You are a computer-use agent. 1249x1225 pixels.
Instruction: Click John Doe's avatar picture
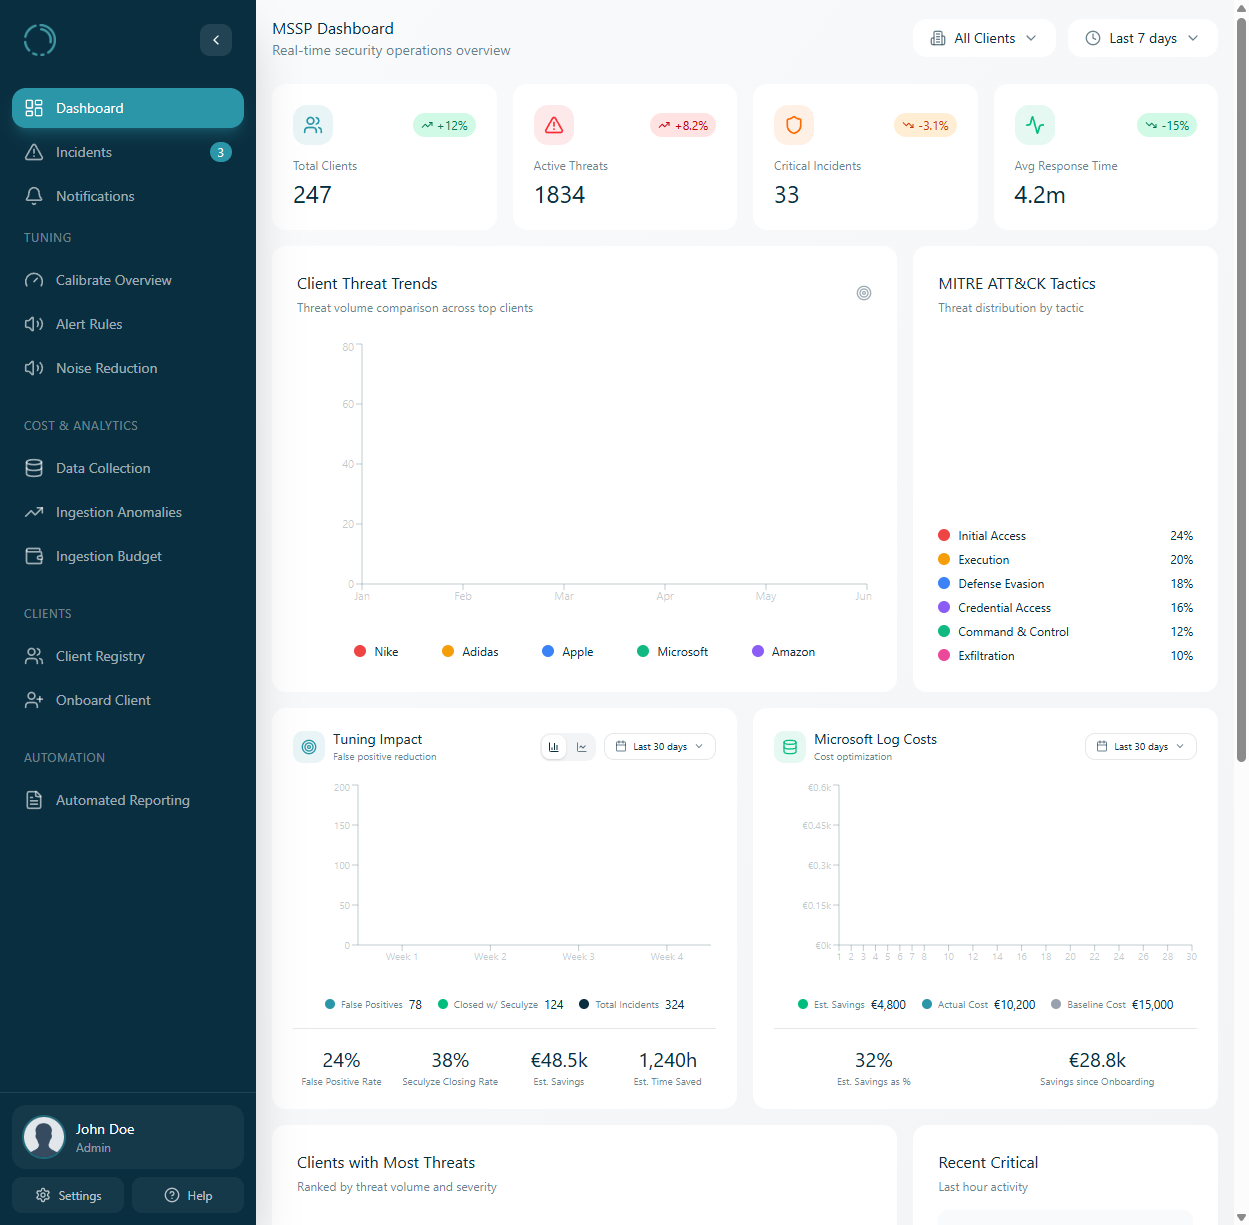(x=44, y=1137)
